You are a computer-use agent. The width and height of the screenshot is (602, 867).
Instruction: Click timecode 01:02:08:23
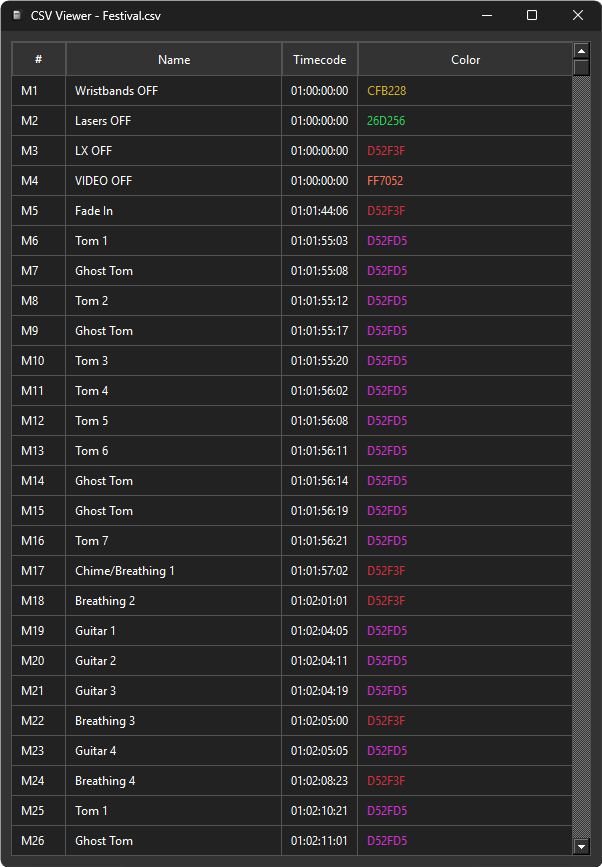pyautogui.click(x=320, y=781)
